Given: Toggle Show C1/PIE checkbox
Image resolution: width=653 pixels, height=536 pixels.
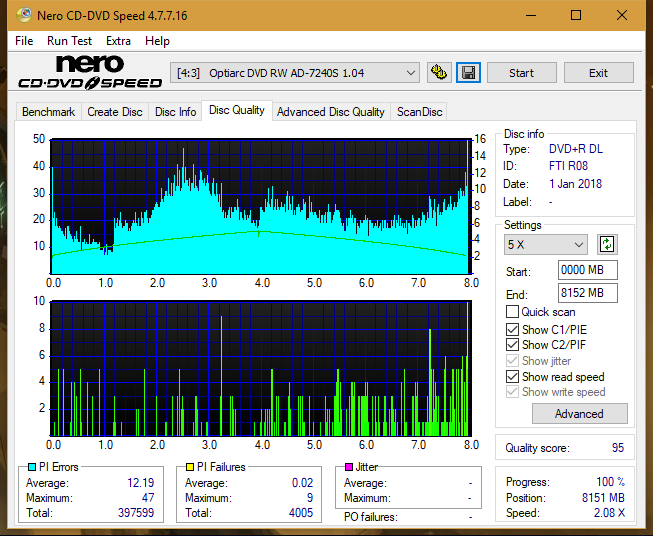Looking at the screenshot, I should (512, 330).
